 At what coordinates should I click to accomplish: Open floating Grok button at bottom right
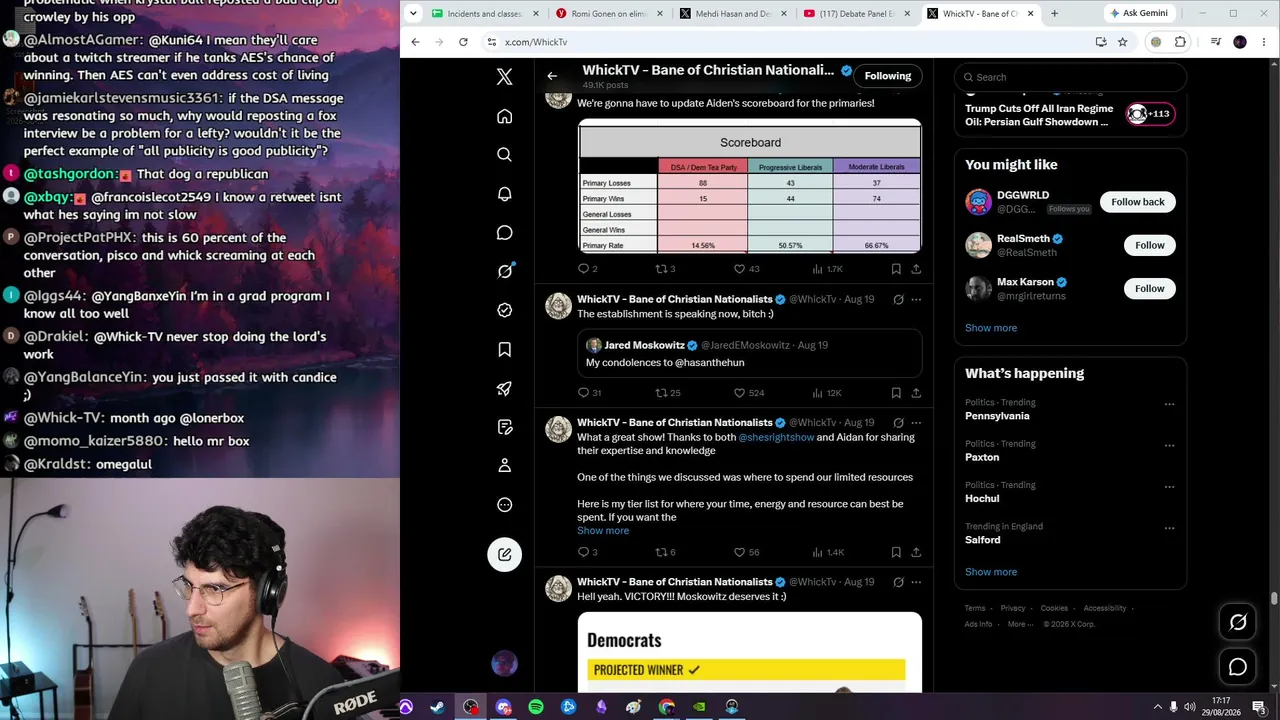click(1238, 622)
